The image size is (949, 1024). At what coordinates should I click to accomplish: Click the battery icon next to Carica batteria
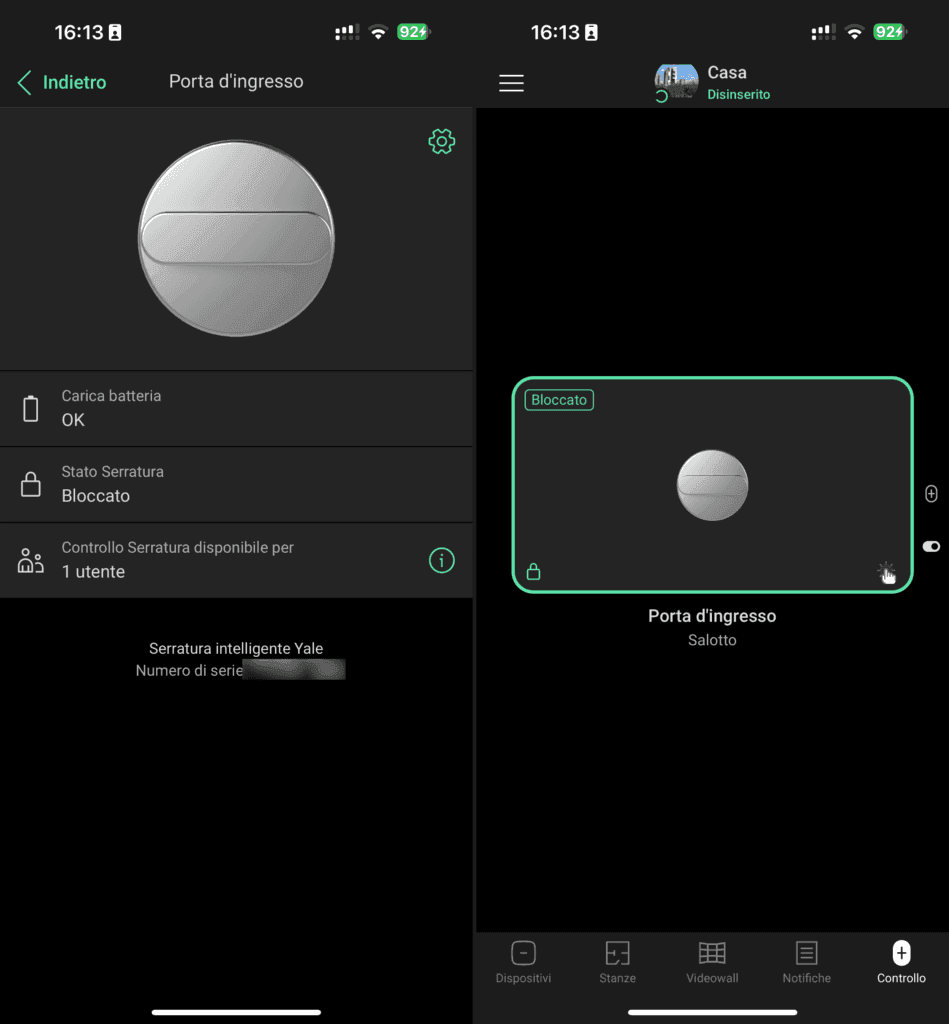(31, 408)
